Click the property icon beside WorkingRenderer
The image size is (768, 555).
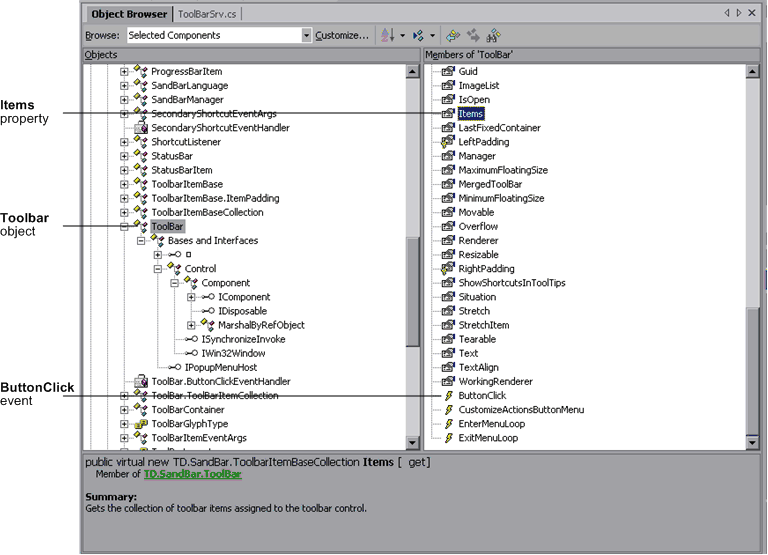448,382
